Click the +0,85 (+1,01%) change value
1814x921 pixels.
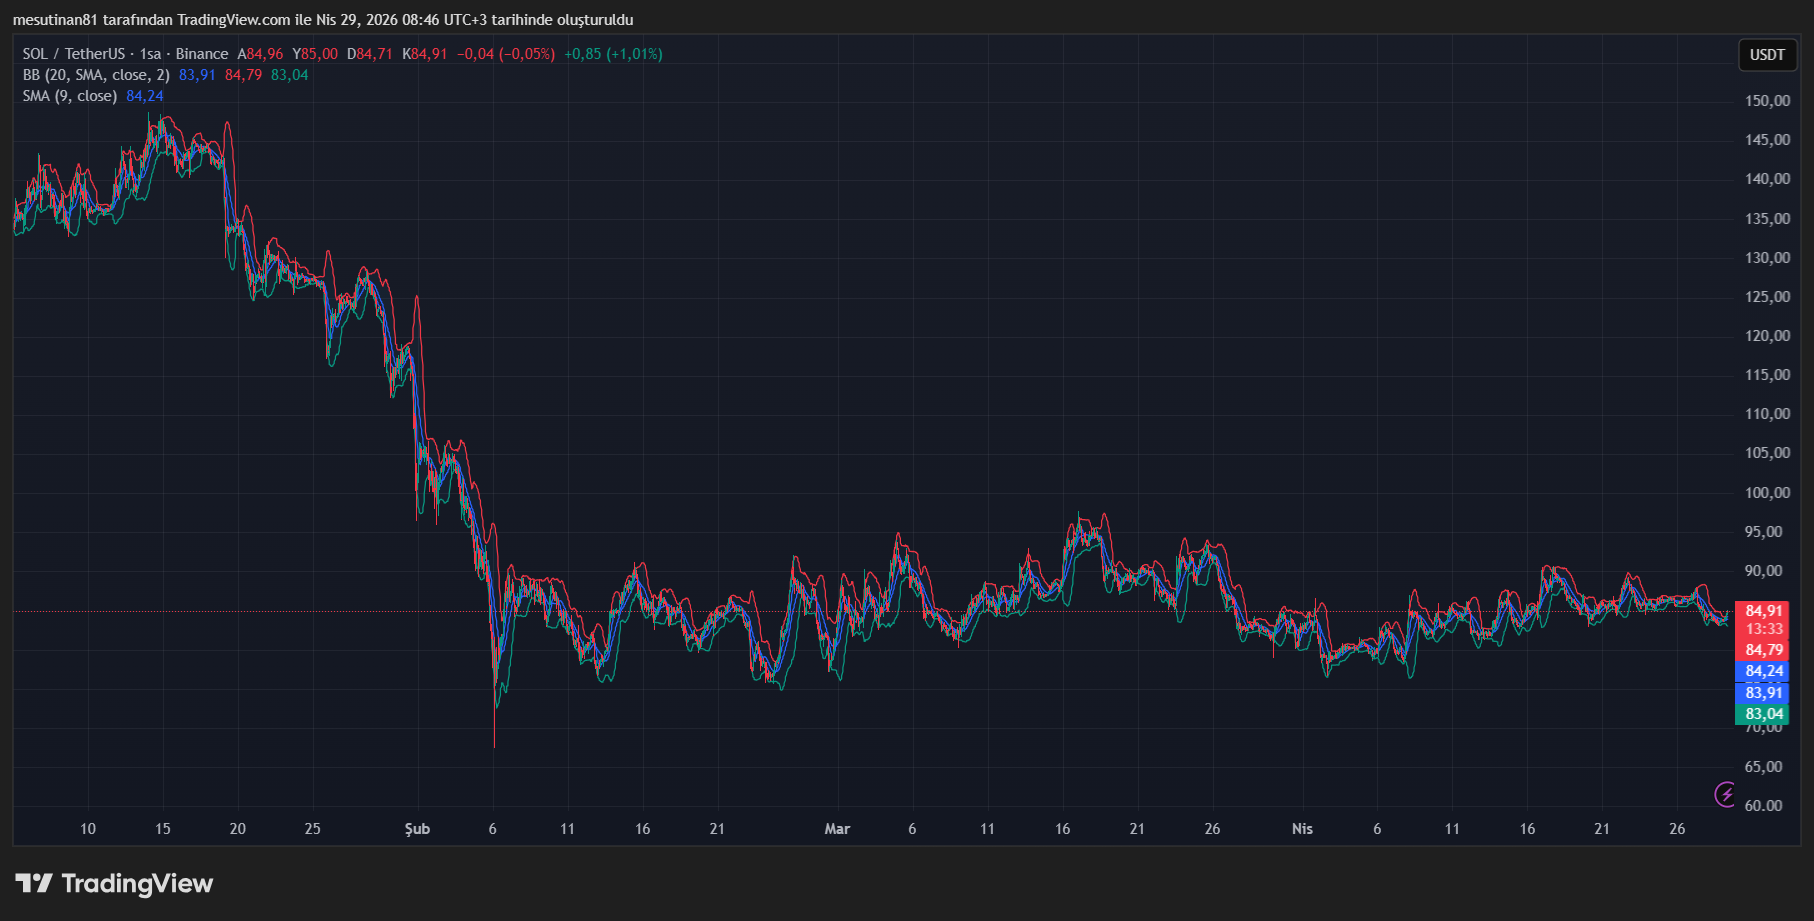(613, 54)
